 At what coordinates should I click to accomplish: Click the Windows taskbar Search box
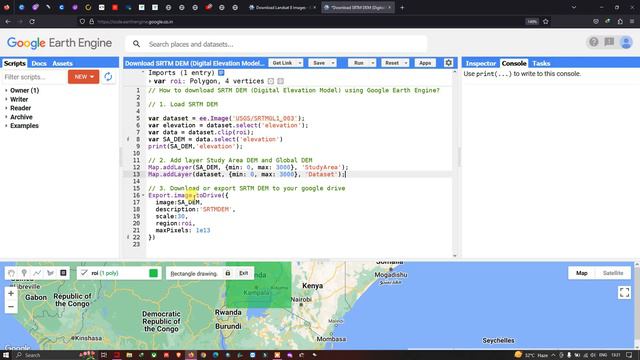48,355
